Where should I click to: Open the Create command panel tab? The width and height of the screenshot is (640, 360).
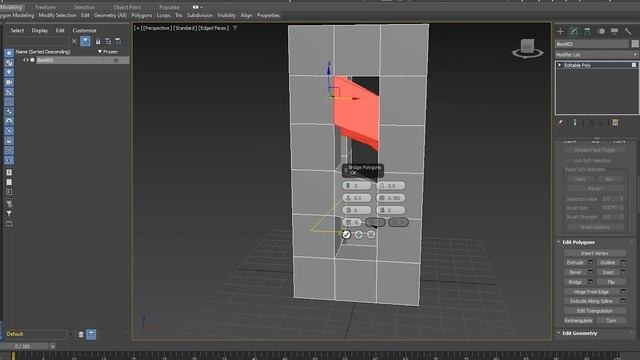point(560,31)
